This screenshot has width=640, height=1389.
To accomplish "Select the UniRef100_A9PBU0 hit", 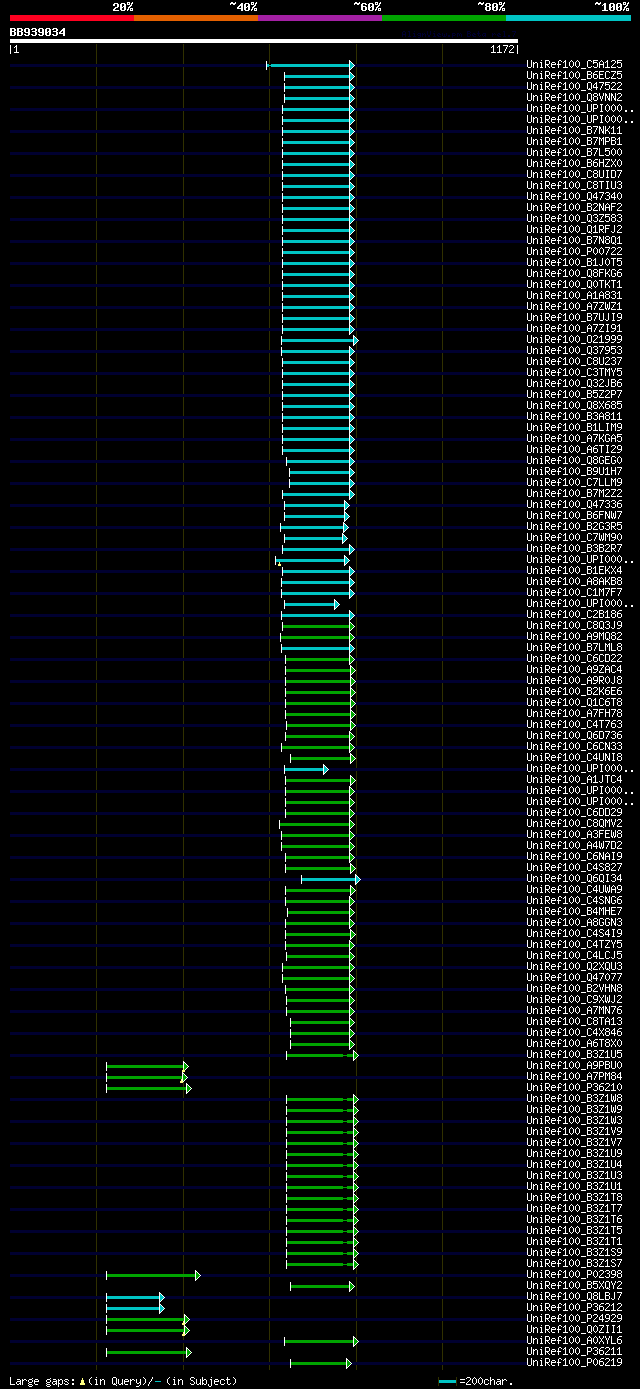I will click(x=574, y=1065).
